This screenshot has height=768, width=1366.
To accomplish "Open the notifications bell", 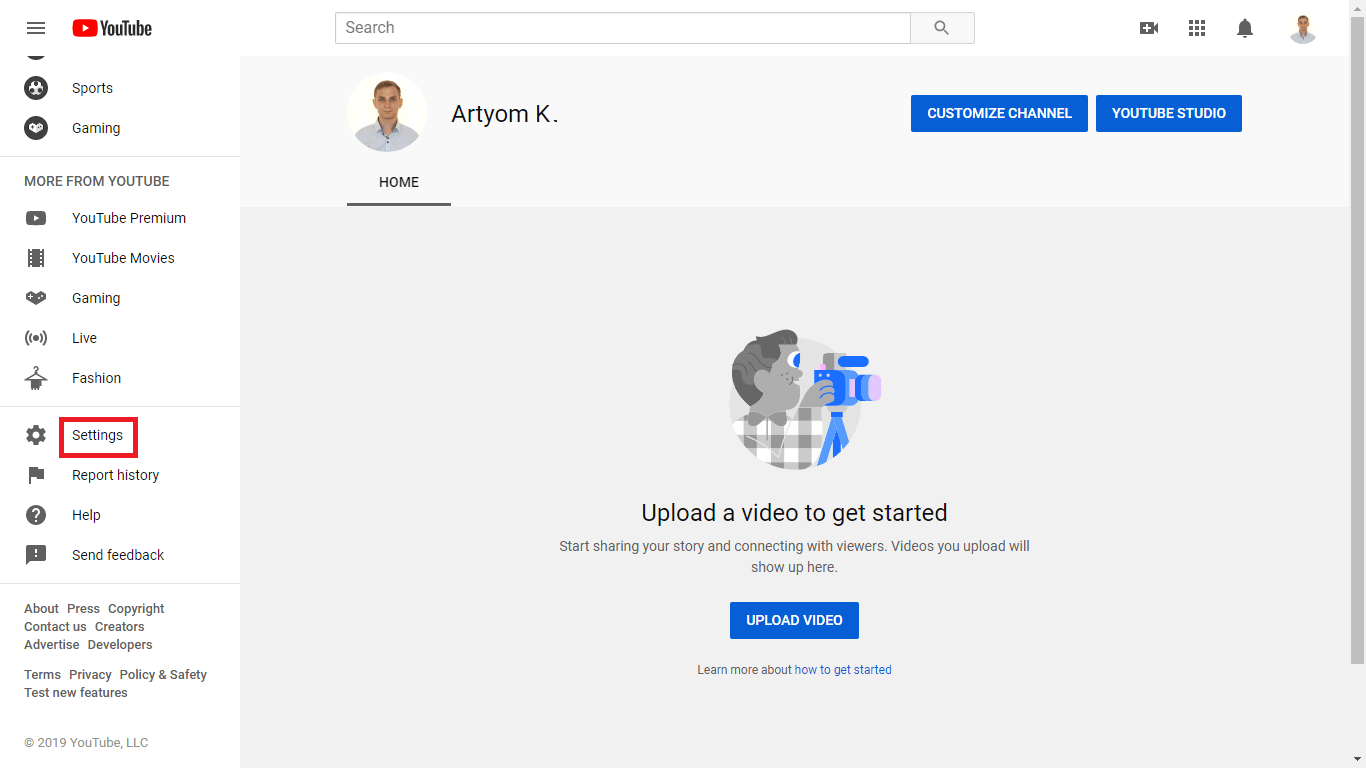I will [1245, 28].
